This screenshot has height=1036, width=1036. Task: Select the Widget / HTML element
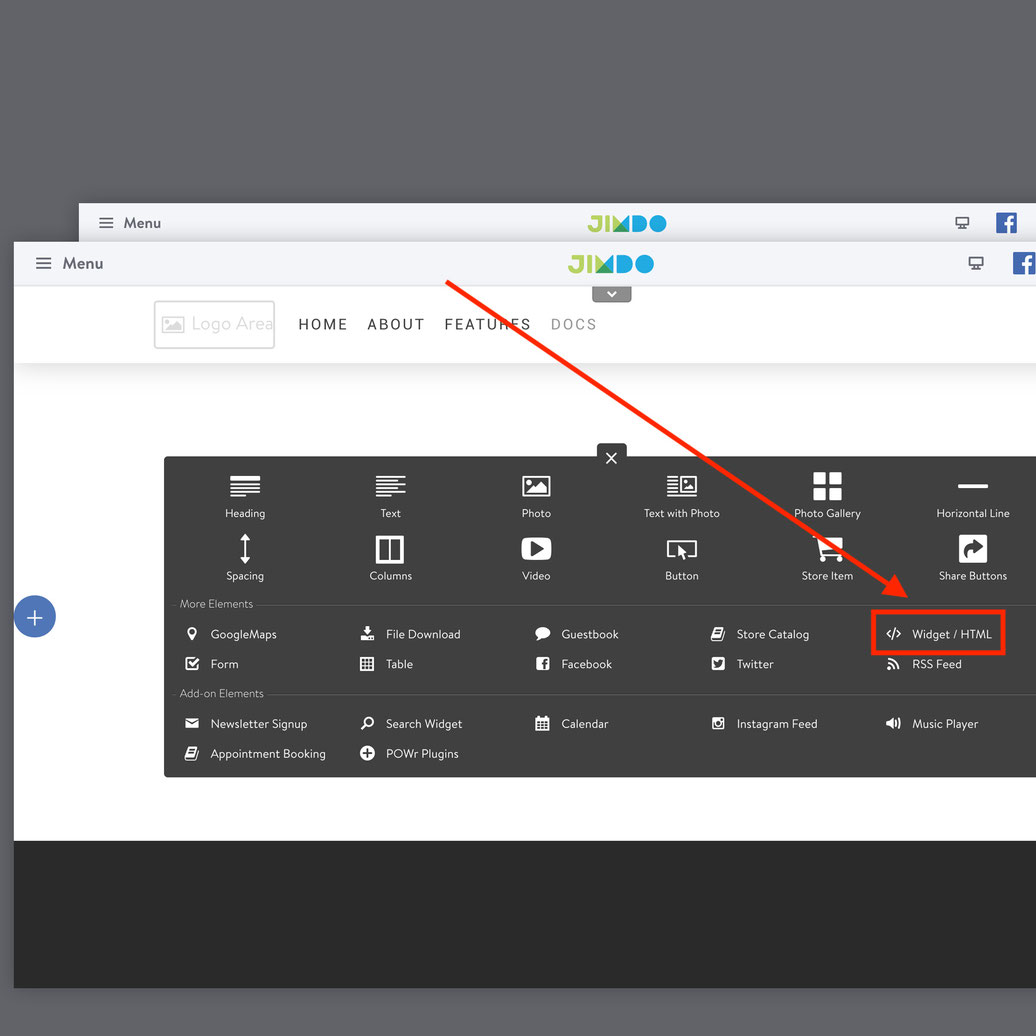[938, 634]
